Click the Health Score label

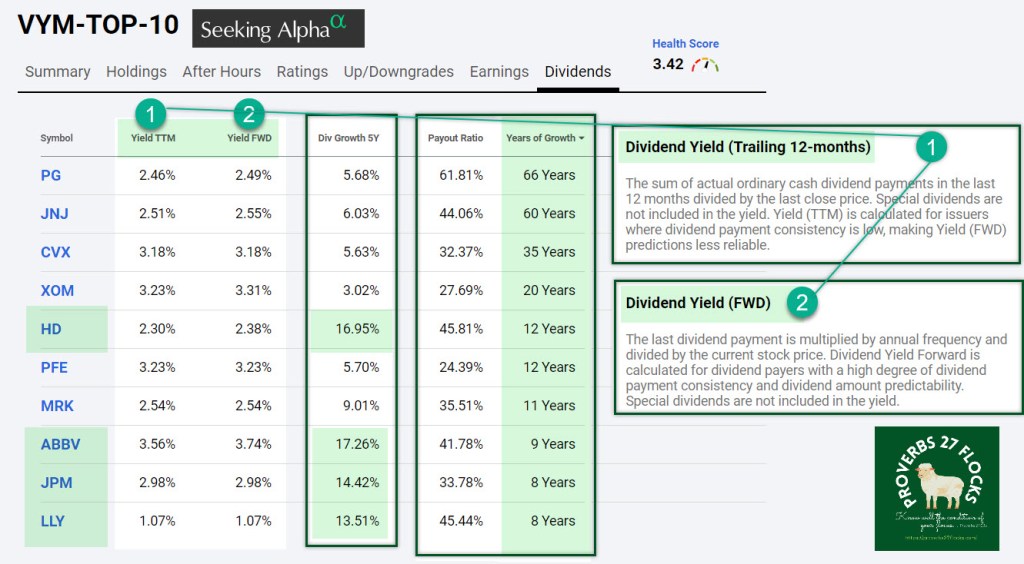[685, 44]
